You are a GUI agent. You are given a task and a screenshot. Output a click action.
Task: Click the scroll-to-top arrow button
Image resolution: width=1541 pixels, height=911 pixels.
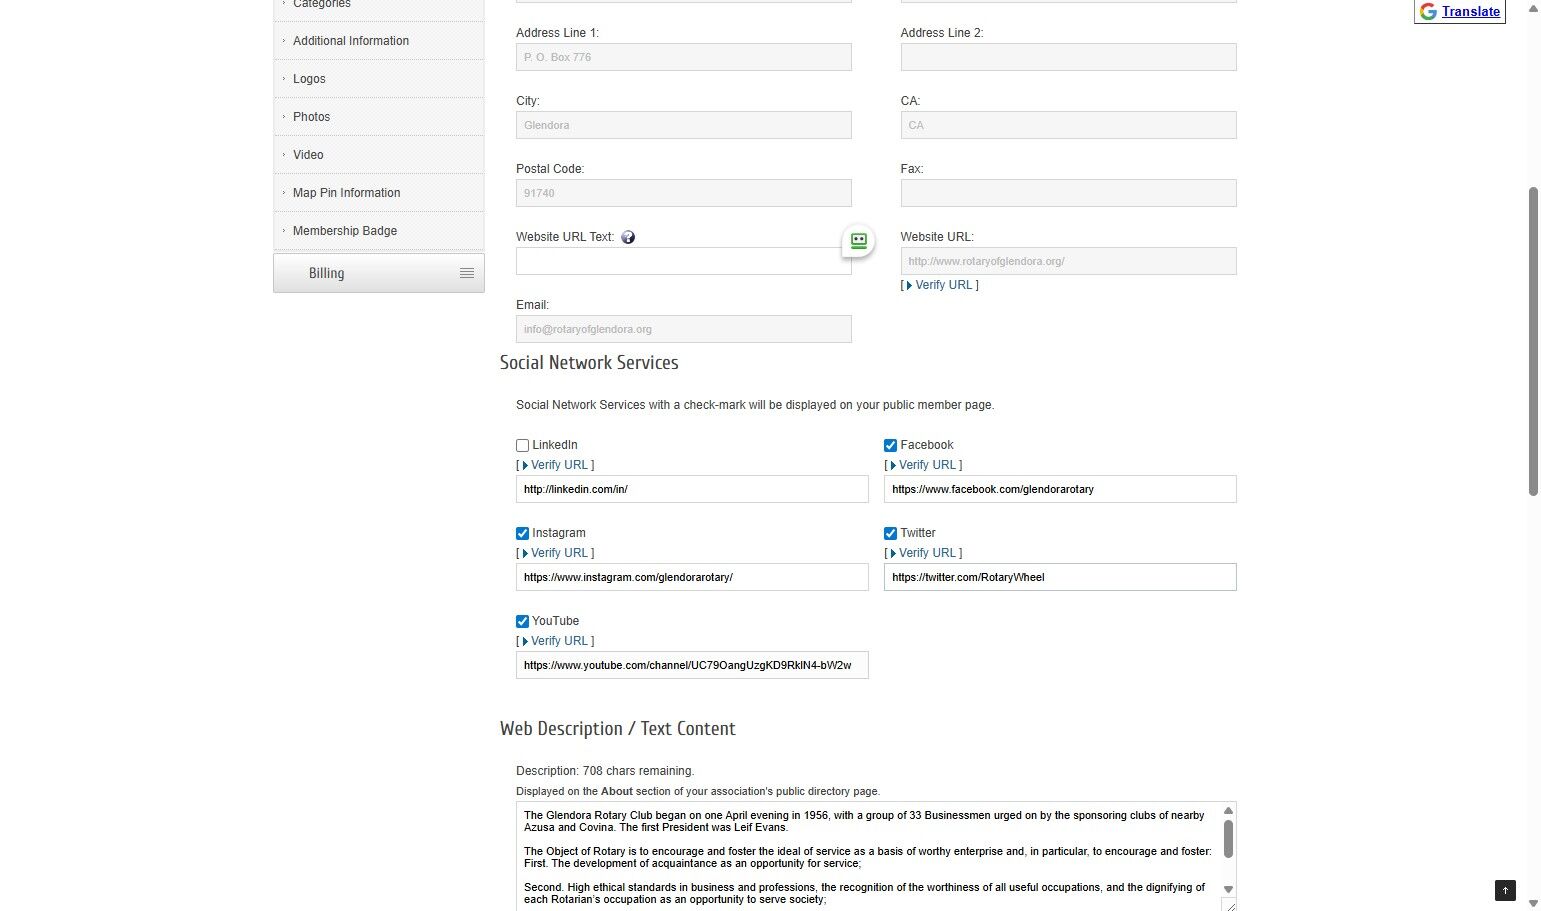pyautogui.click(x=1505, y=890)
